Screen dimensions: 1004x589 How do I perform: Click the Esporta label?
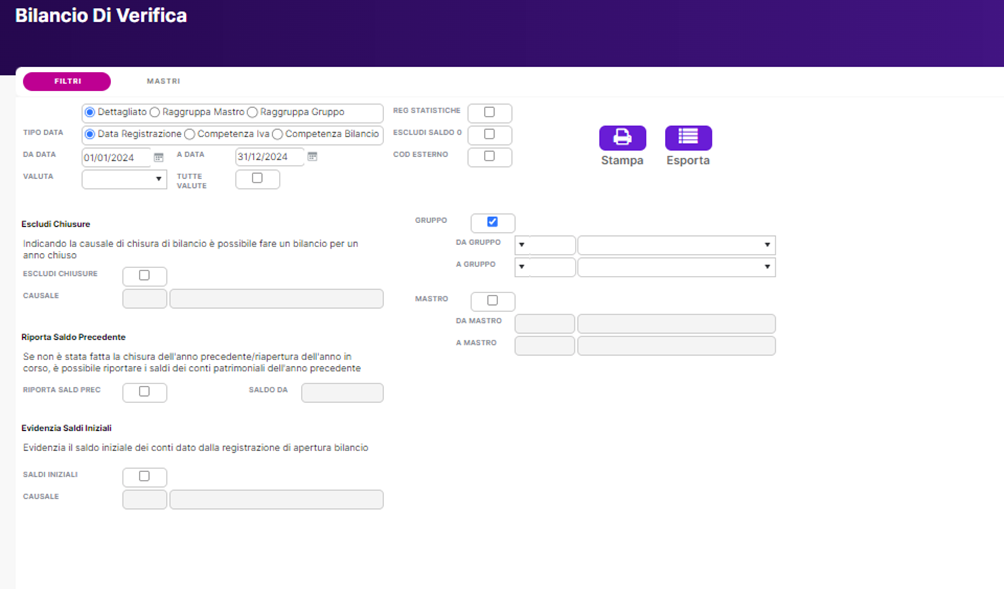pyautogui.click(x=688, y=160)
